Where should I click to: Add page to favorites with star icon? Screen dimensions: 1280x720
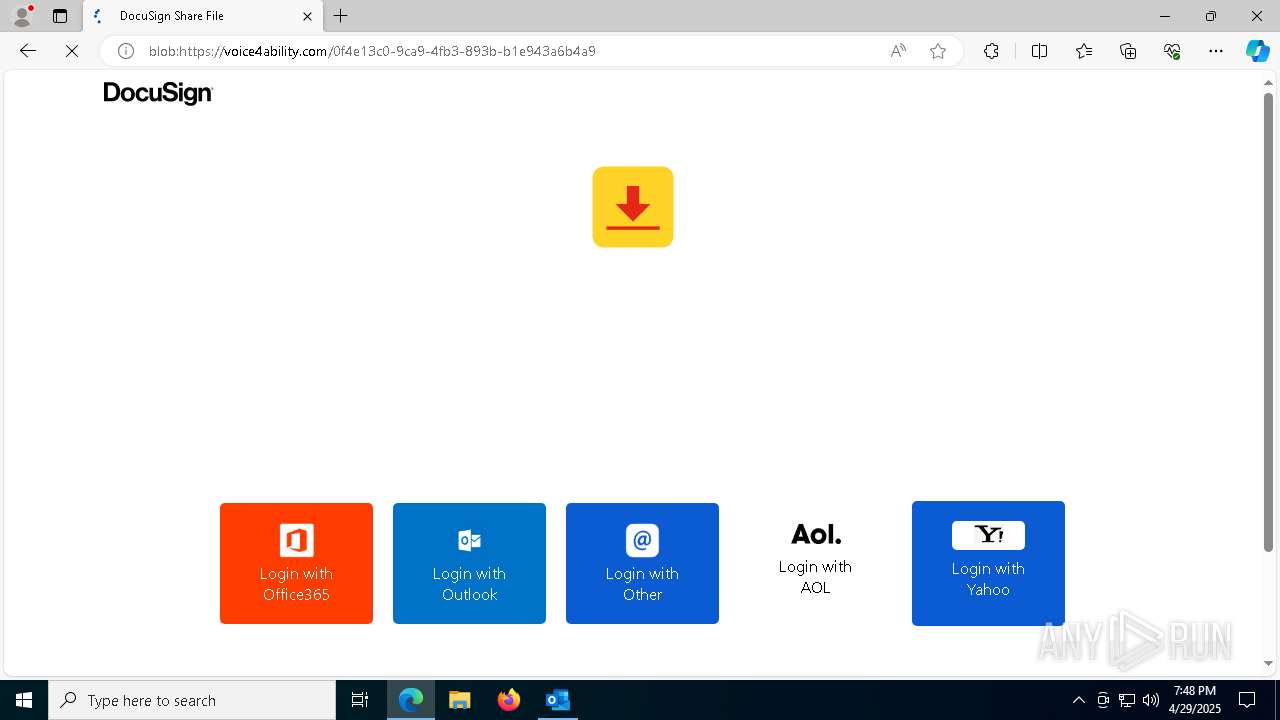pos(938,51)
